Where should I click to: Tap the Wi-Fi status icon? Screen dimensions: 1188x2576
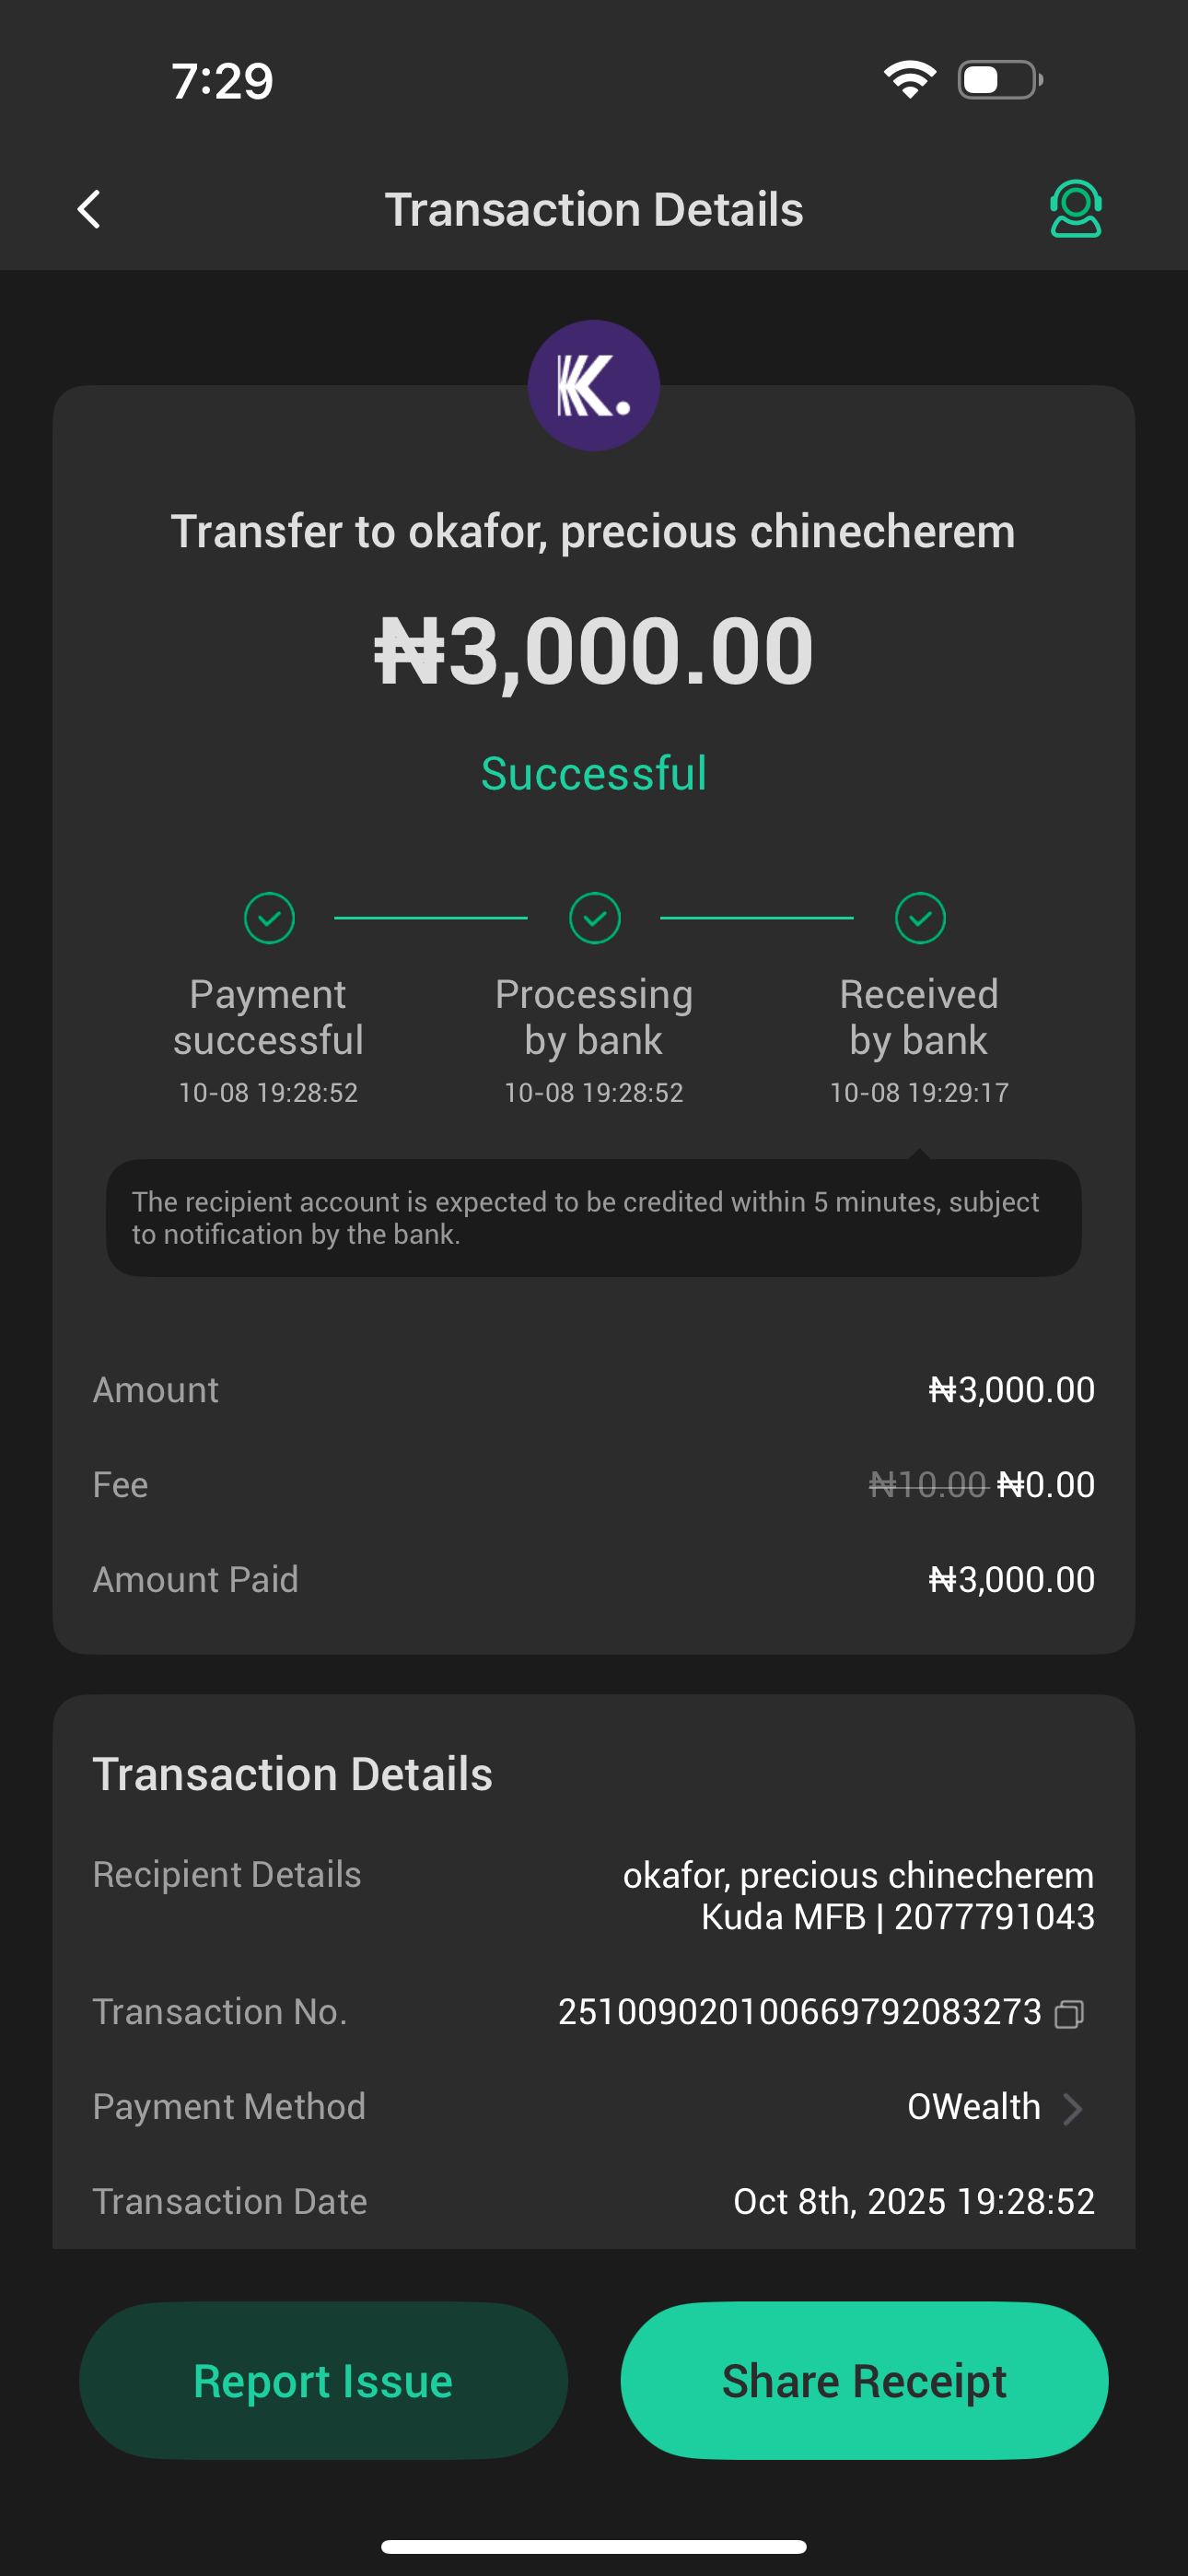(x=909, y=79)
